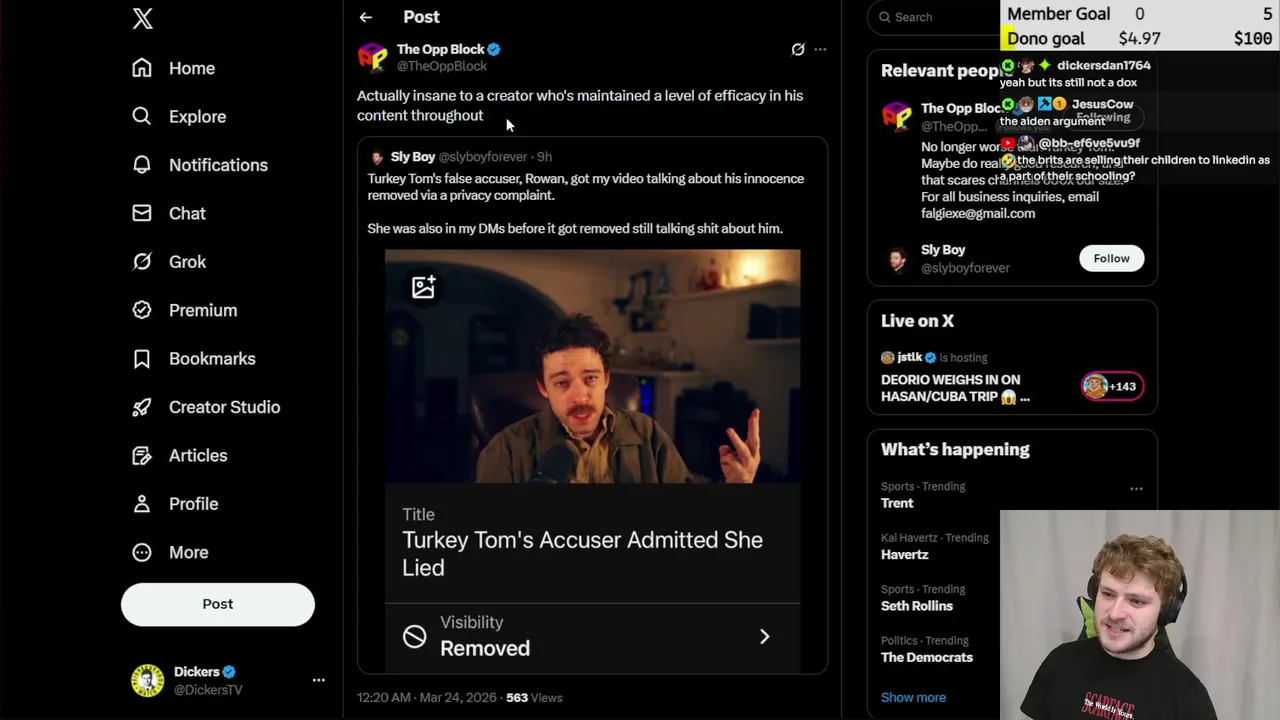Open @TheOppBlock handle link
The height and width of the screenshot is (720, 1280).
click(x=442, y=66)
